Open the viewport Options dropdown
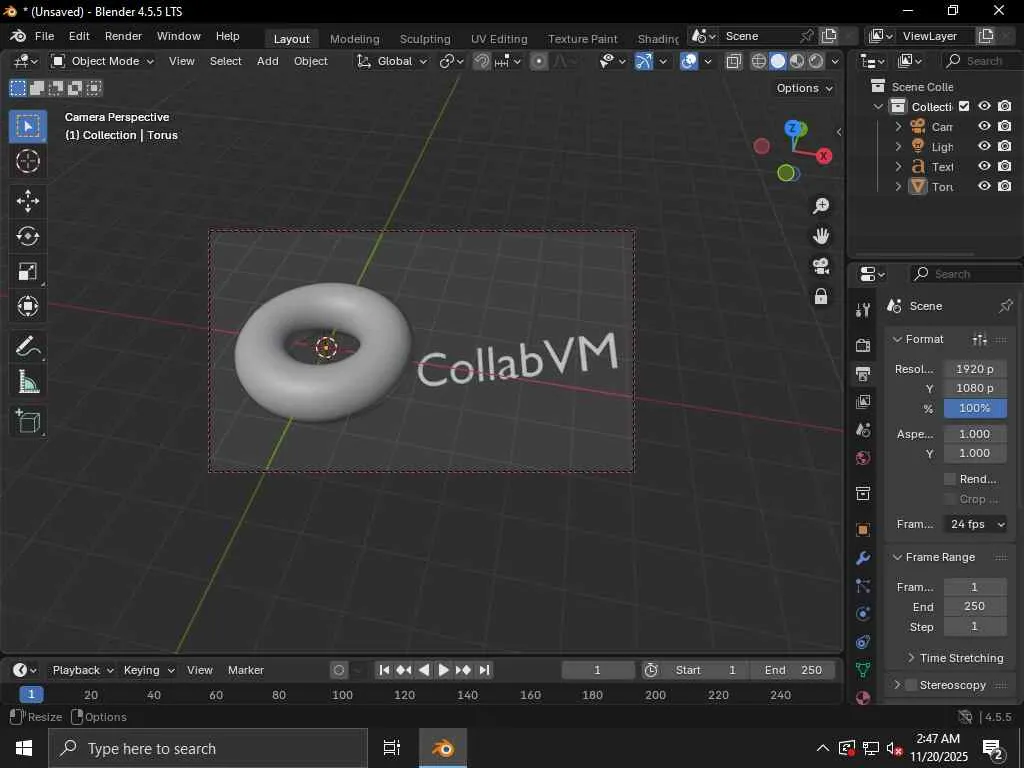The image size is (1024, 768). (x=804, y=88)
